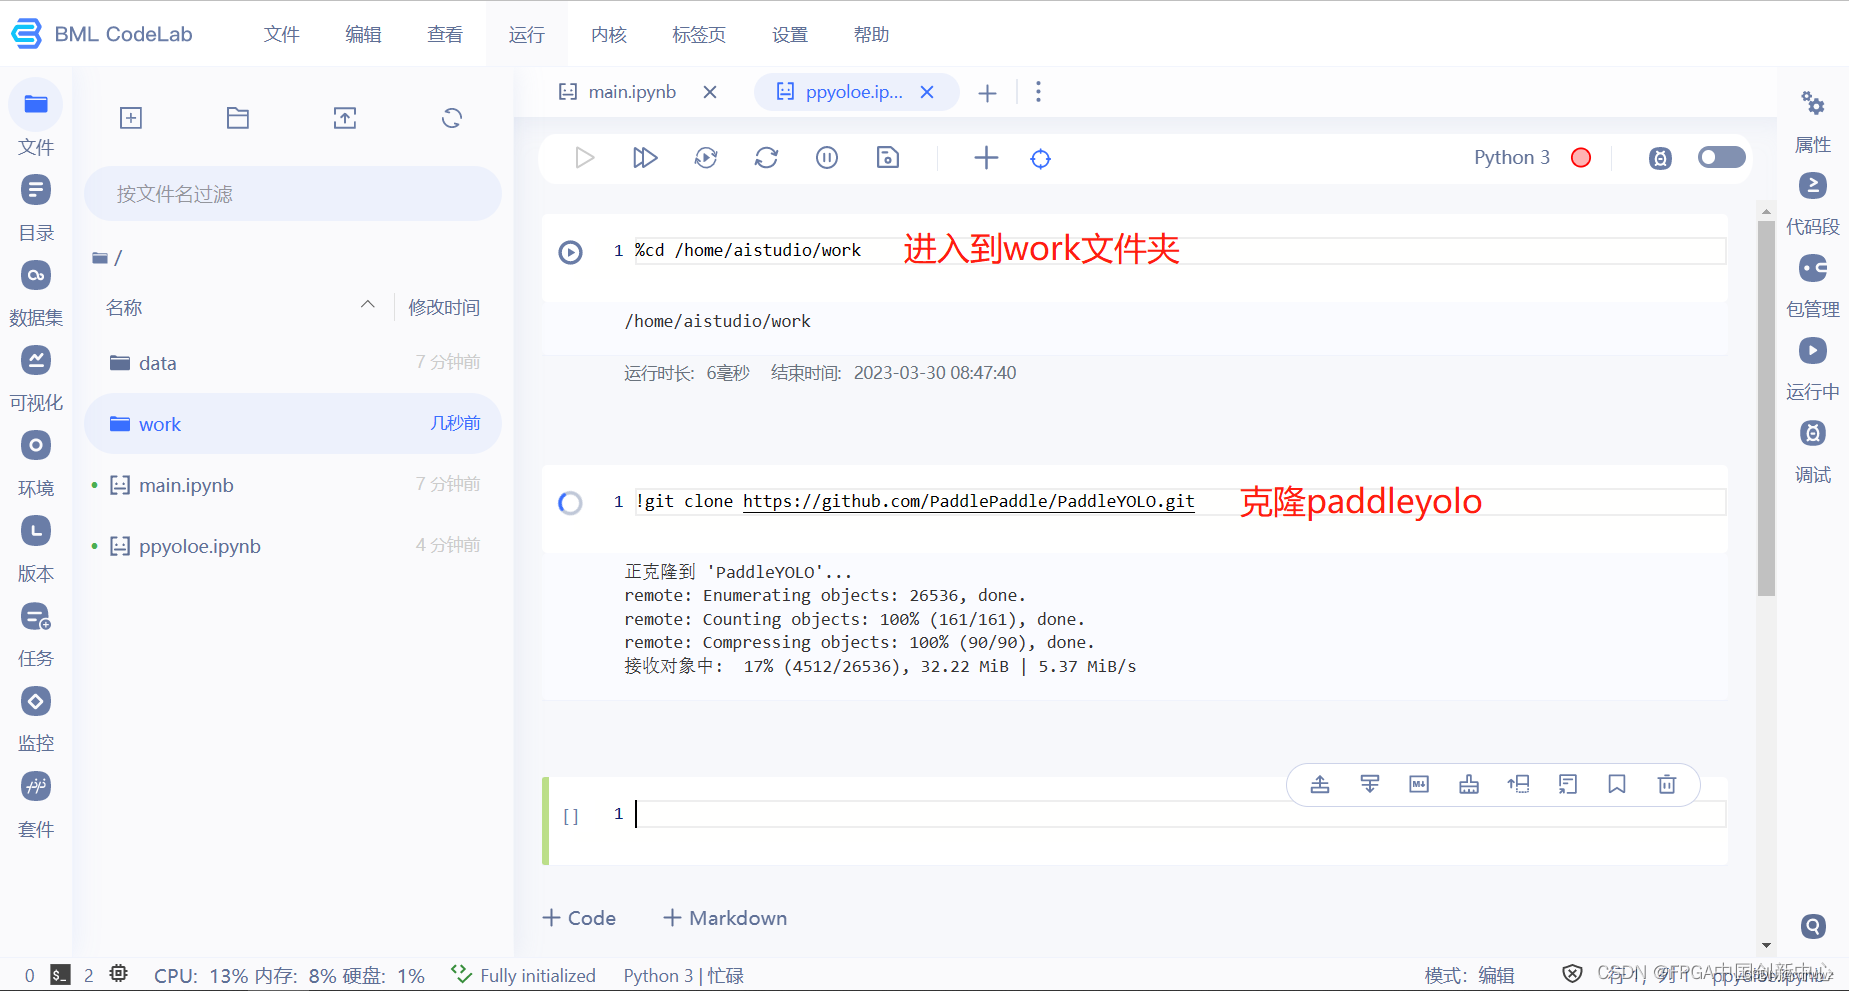Create a new folder in file browser
Viewport: 1849px width, 991px height.
pyautogui.click(x=238, y=118)
